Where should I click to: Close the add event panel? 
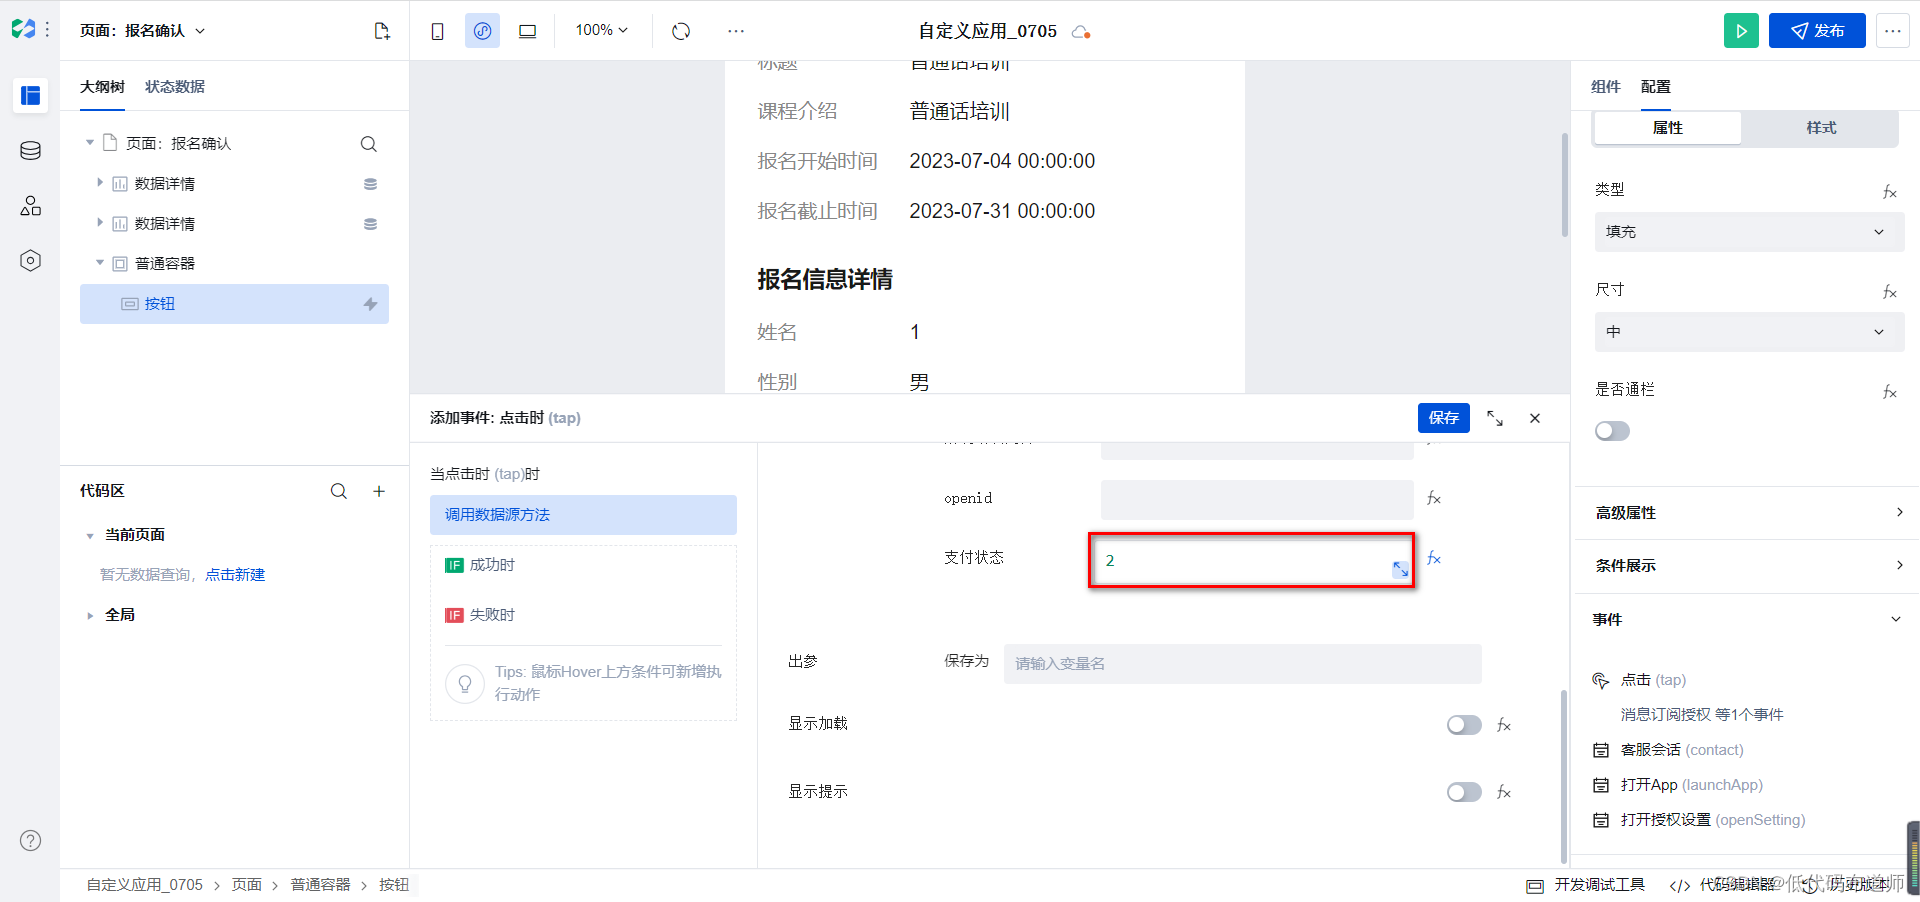pos(1535,418)
